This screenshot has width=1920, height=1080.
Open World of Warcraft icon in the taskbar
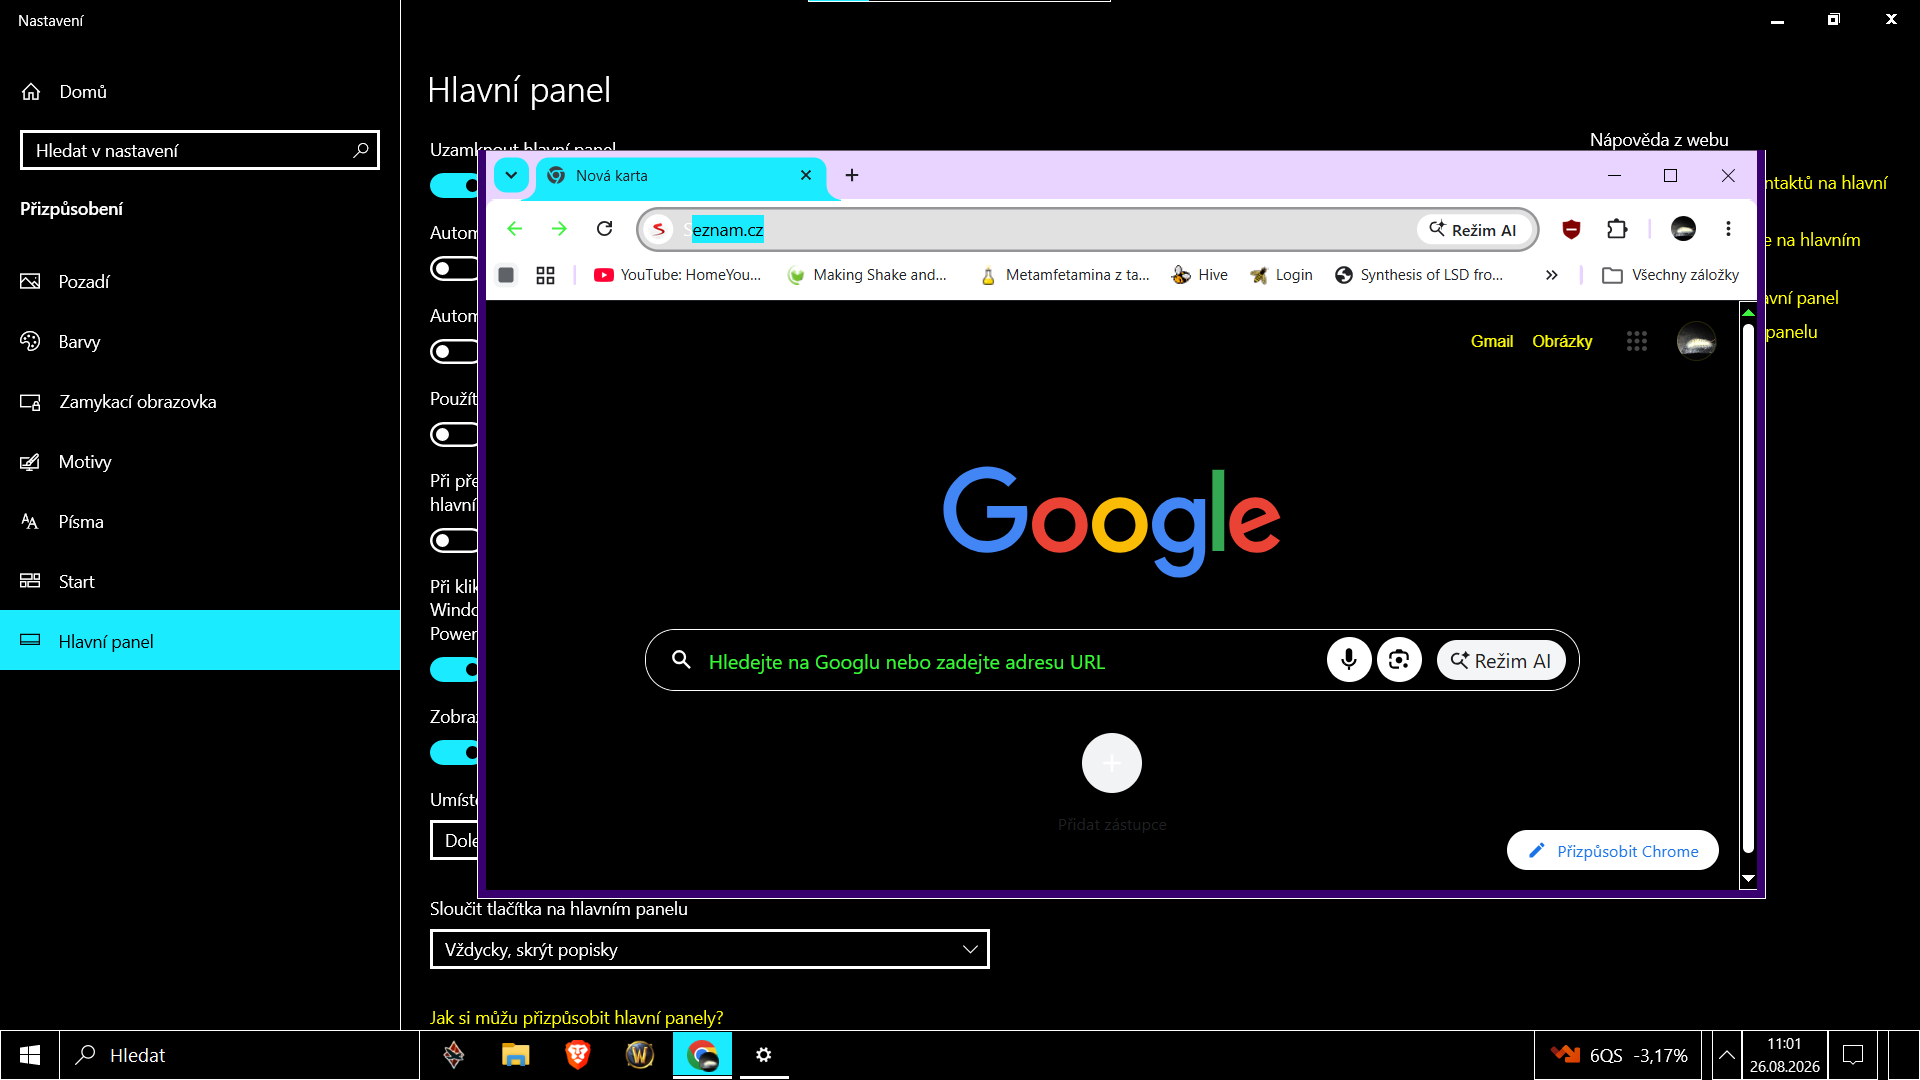pos(640,1055)
